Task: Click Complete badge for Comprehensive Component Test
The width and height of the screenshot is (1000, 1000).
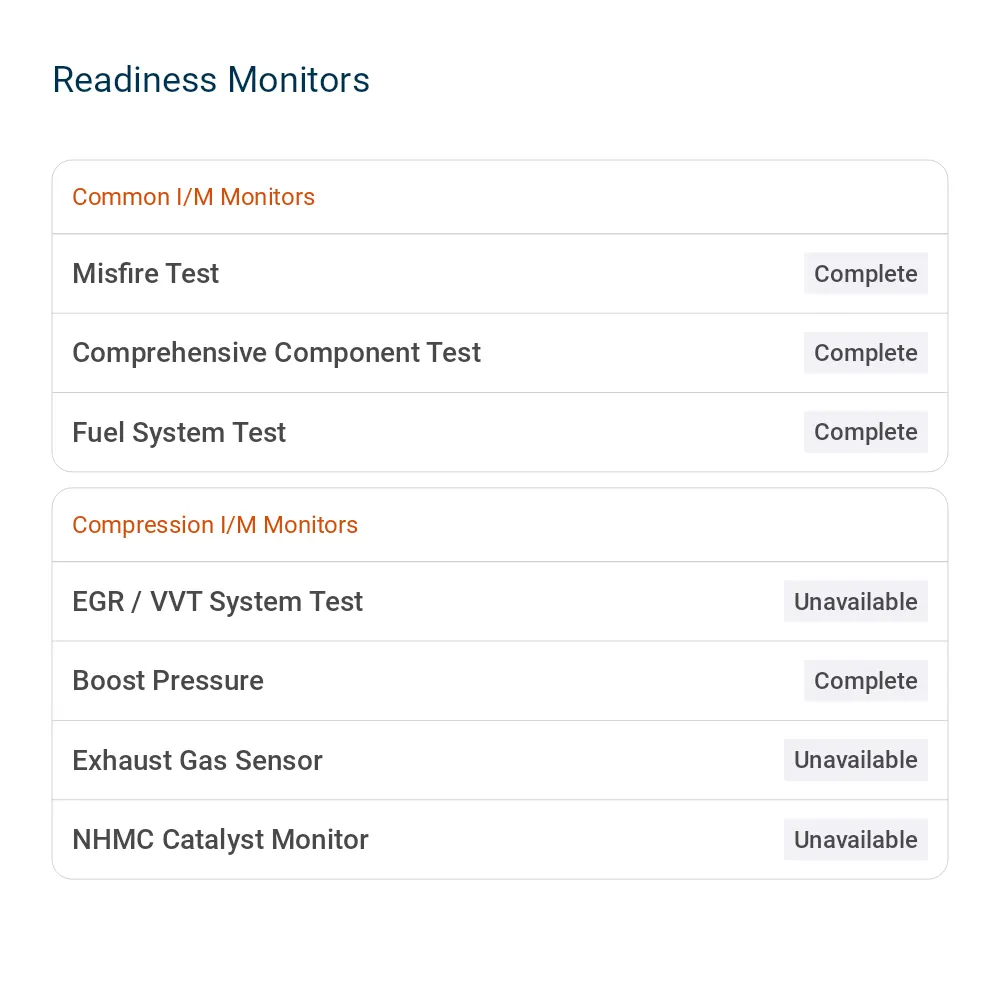Action: coord(865,353)
